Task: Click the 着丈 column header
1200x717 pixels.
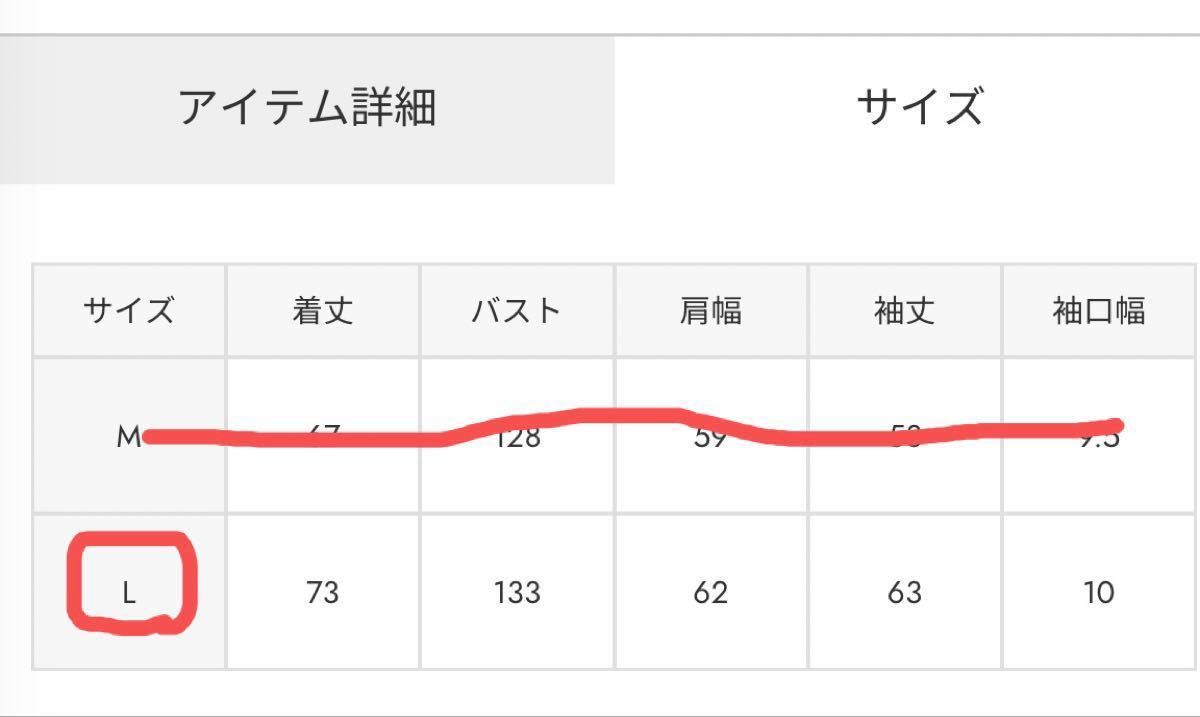Action: (323, 311)
